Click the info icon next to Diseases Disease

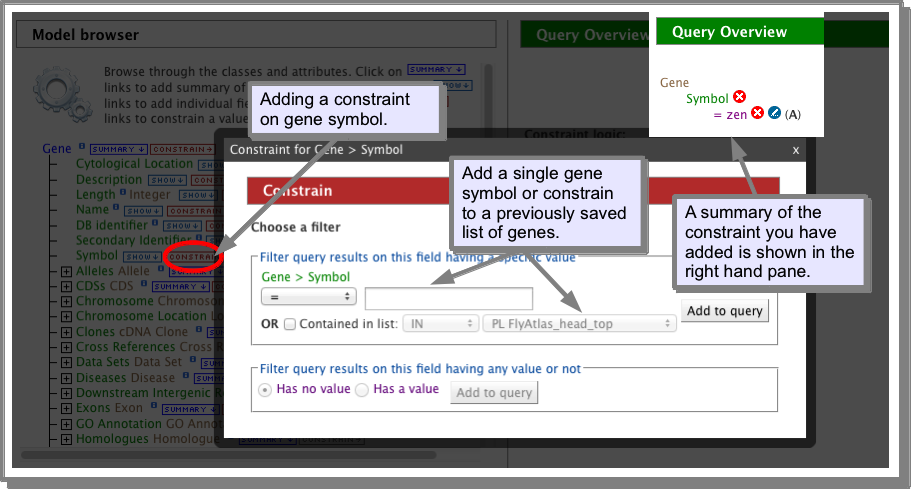[185, 375]
